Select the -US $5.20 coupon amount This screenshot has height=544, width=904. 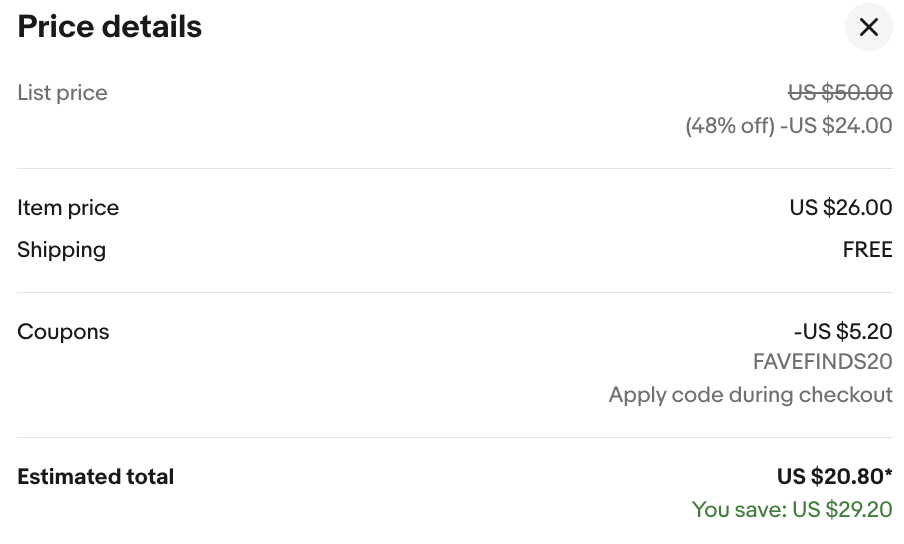[x=843, y=332]
